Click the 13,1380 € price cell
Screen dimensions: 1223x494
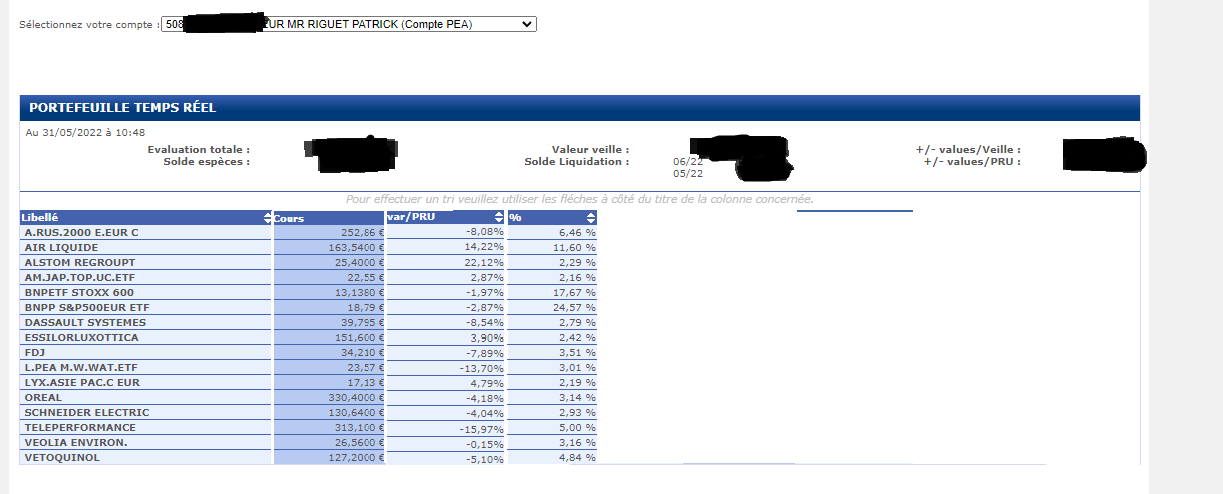click(x=329, y=292)
